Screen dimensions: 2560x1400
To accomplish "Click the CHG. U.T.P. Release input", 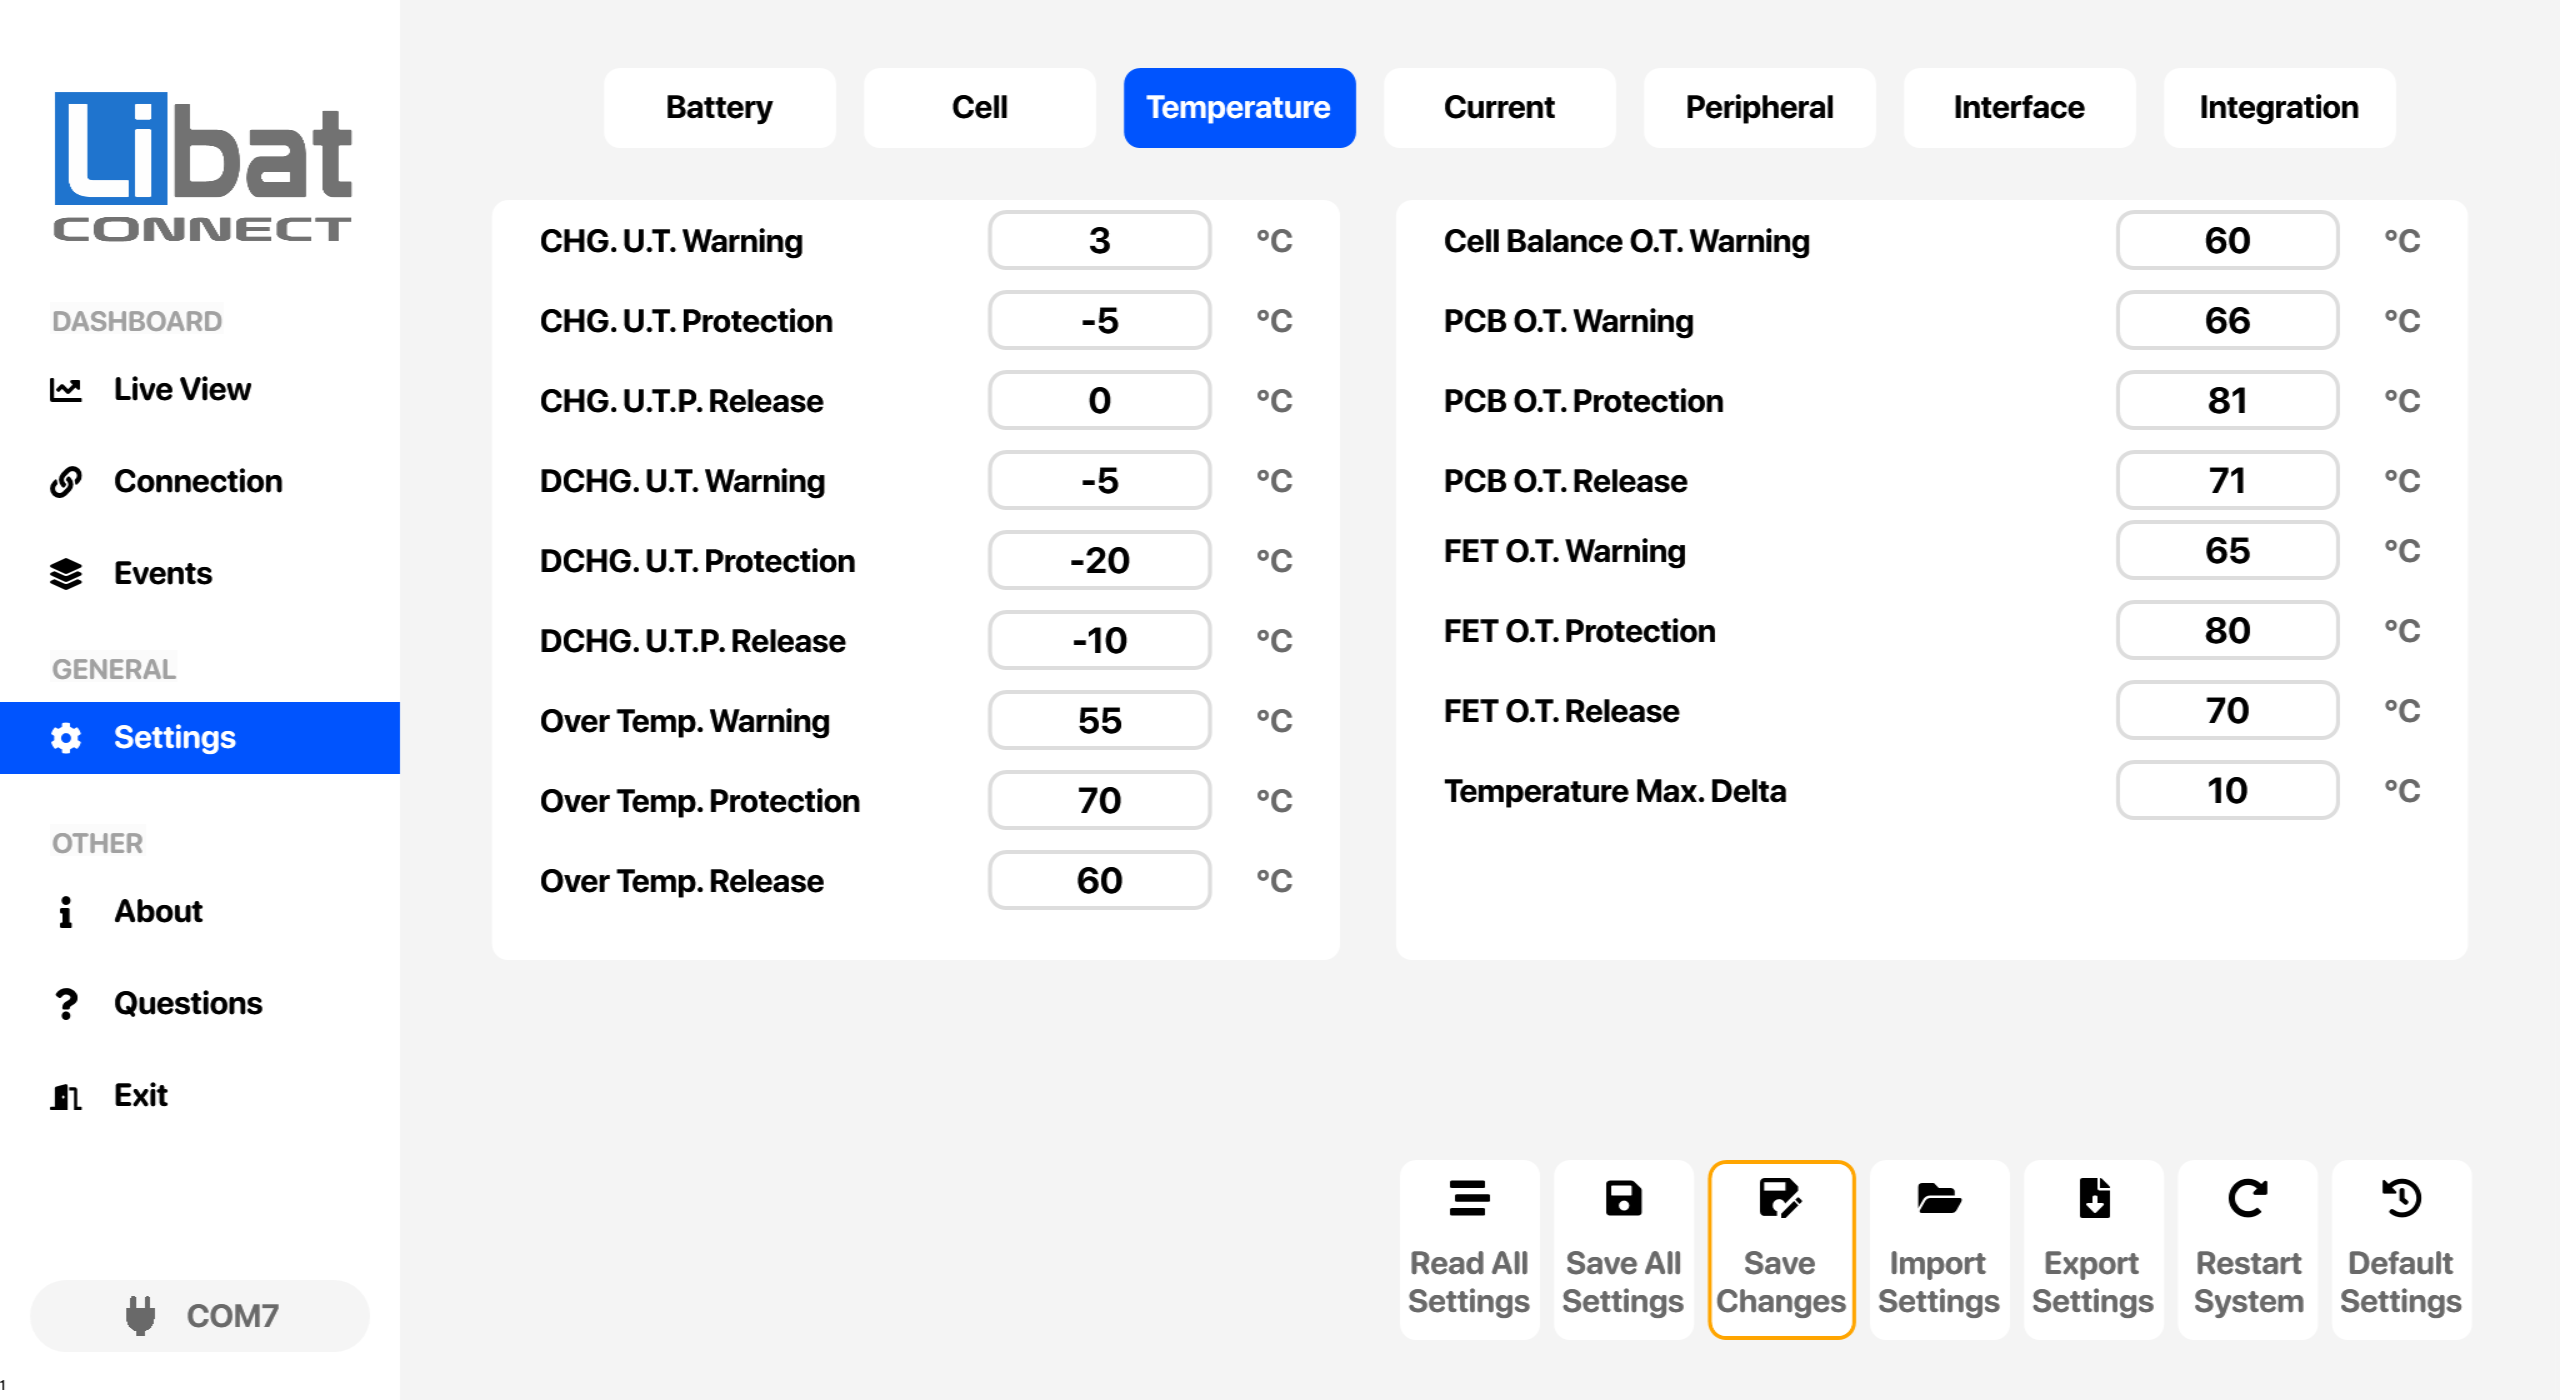I will pyautogui.click(x=1099, y=400).
